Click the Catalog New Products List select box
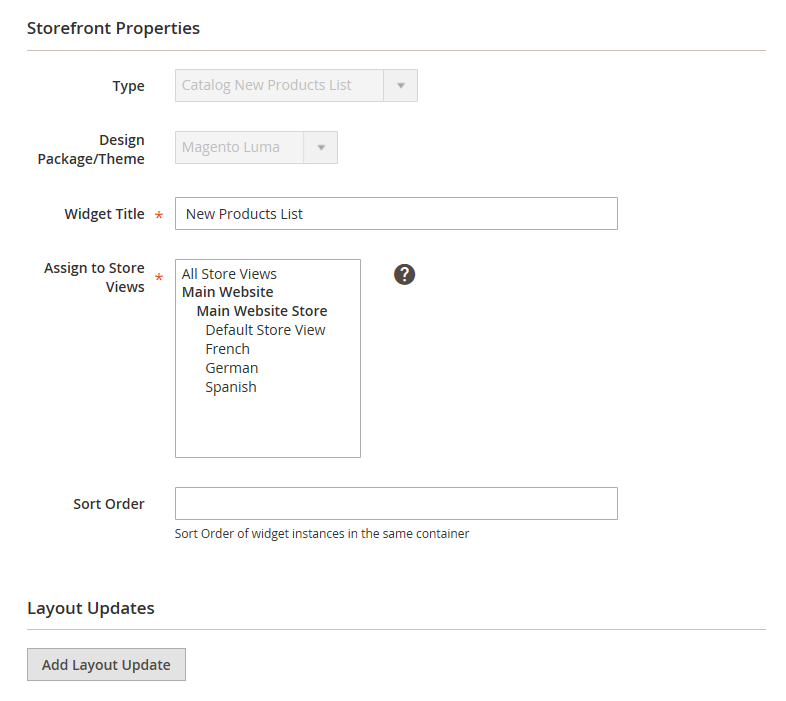The height and width of the screenshot is (701, 786). coord(296,86)
